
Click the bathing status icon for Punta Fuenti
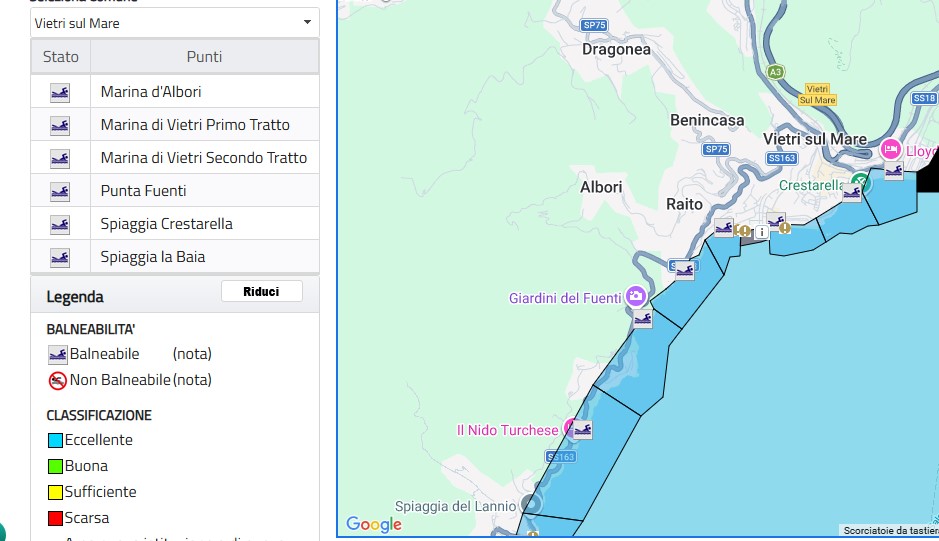[x=60, y=191]
